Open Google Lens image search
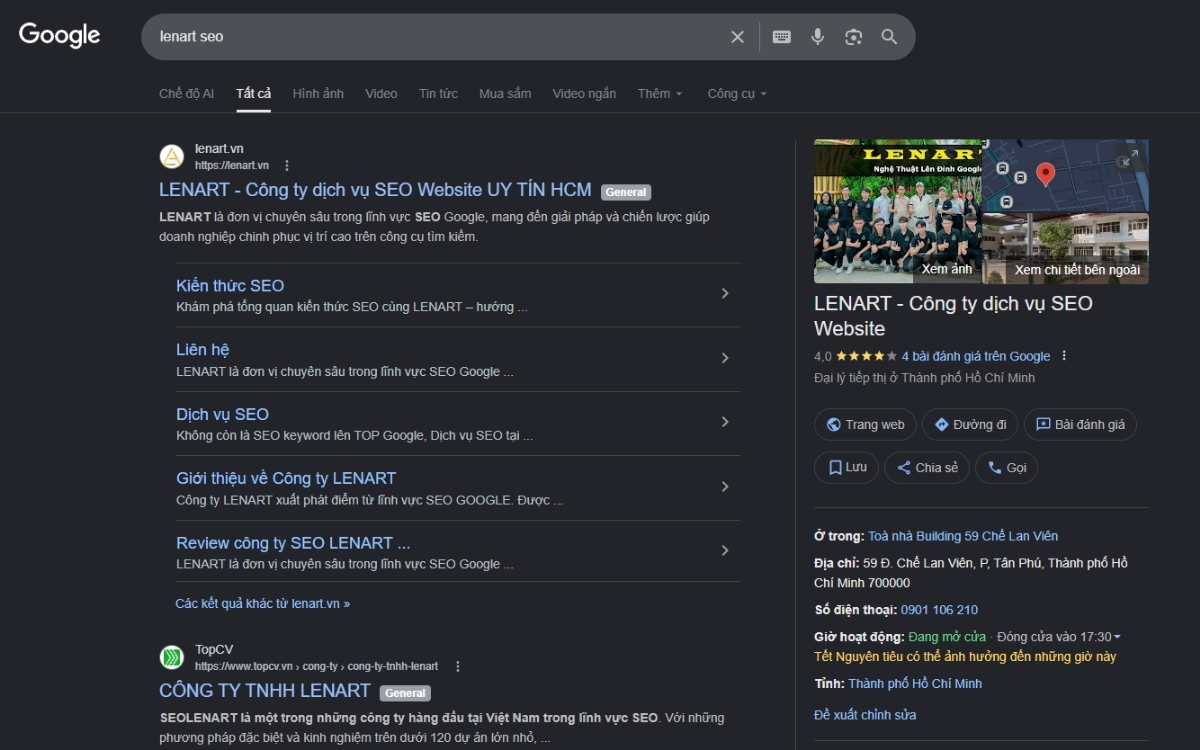Image resolution: width=1200 pixels, height=750 pixels. pos(853,37)
